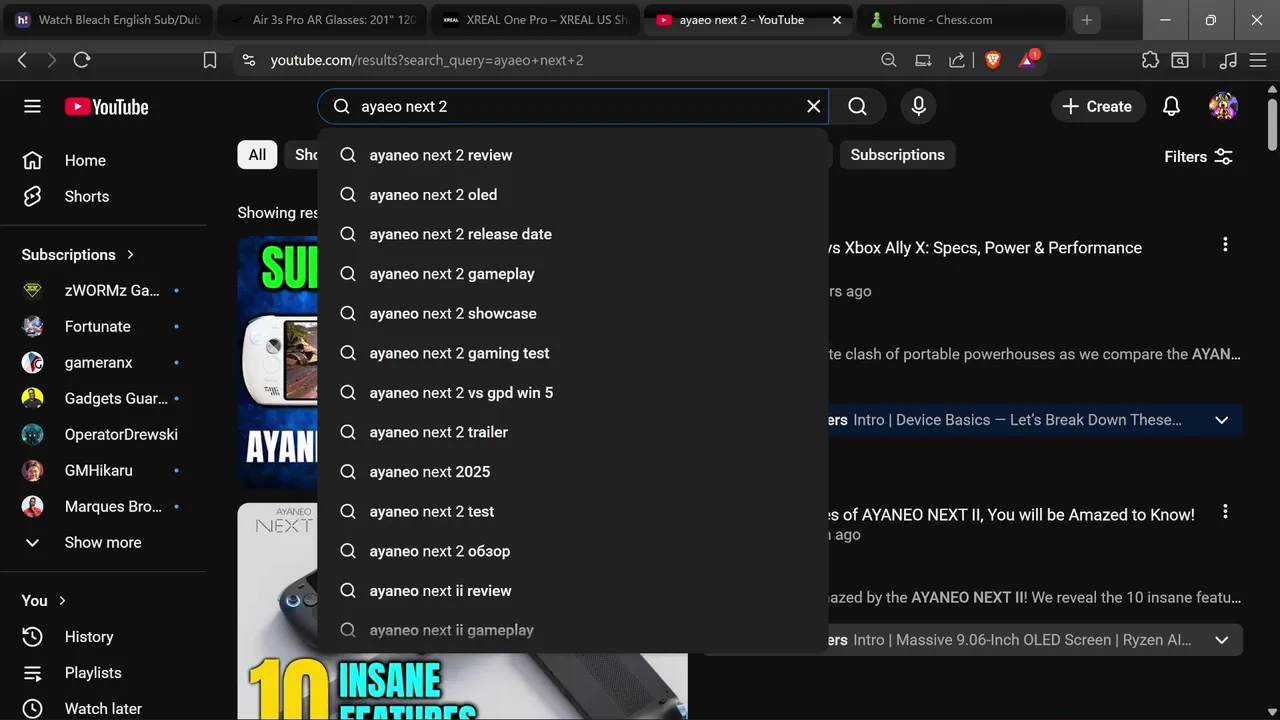This screenshot has height=720, width=1280.
Task: Open the AYANEO NEXT II Amazed video title
Action: coord(1011,515)
